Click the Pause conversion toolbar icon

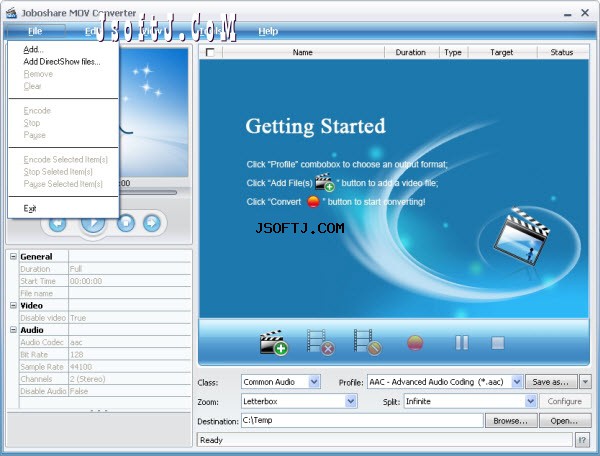tap(462, 343)
